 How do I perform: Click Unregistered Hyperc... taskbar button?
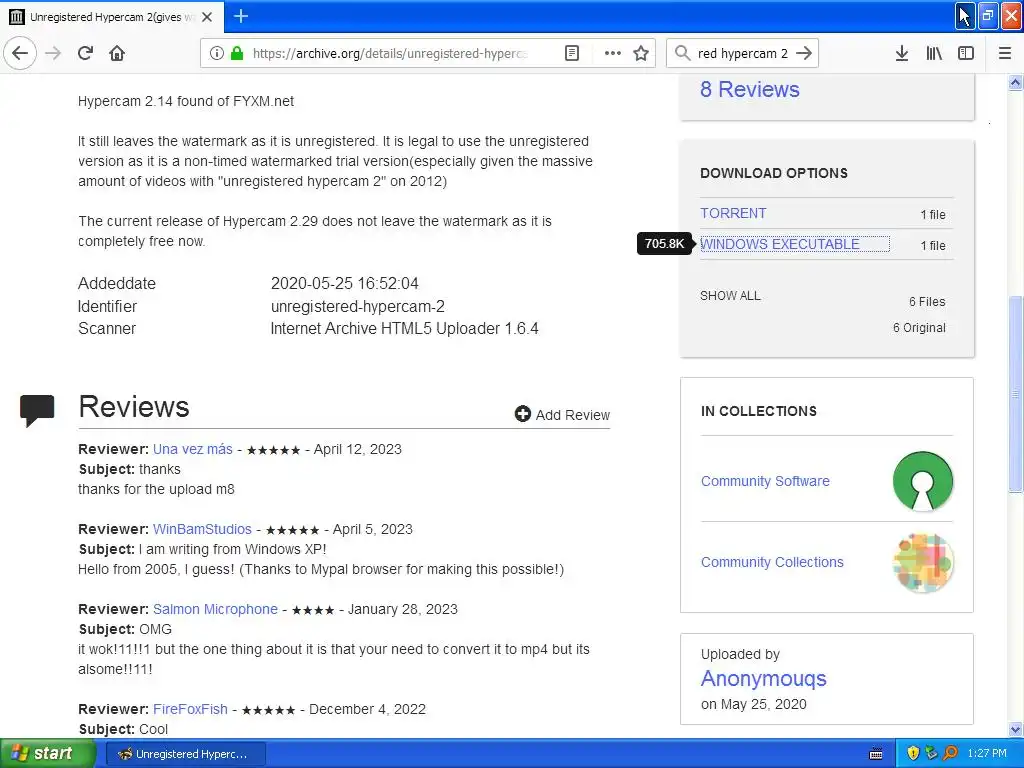click(x=185, y=754)
